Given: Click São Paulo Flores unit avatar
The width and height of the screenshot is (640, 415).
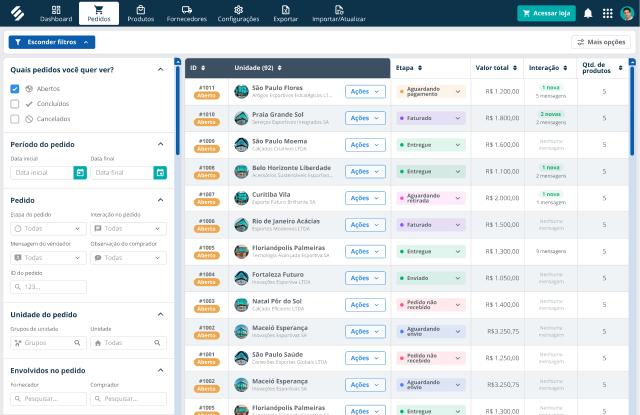Looking at the screenshot, I should (x=241, y=91).
